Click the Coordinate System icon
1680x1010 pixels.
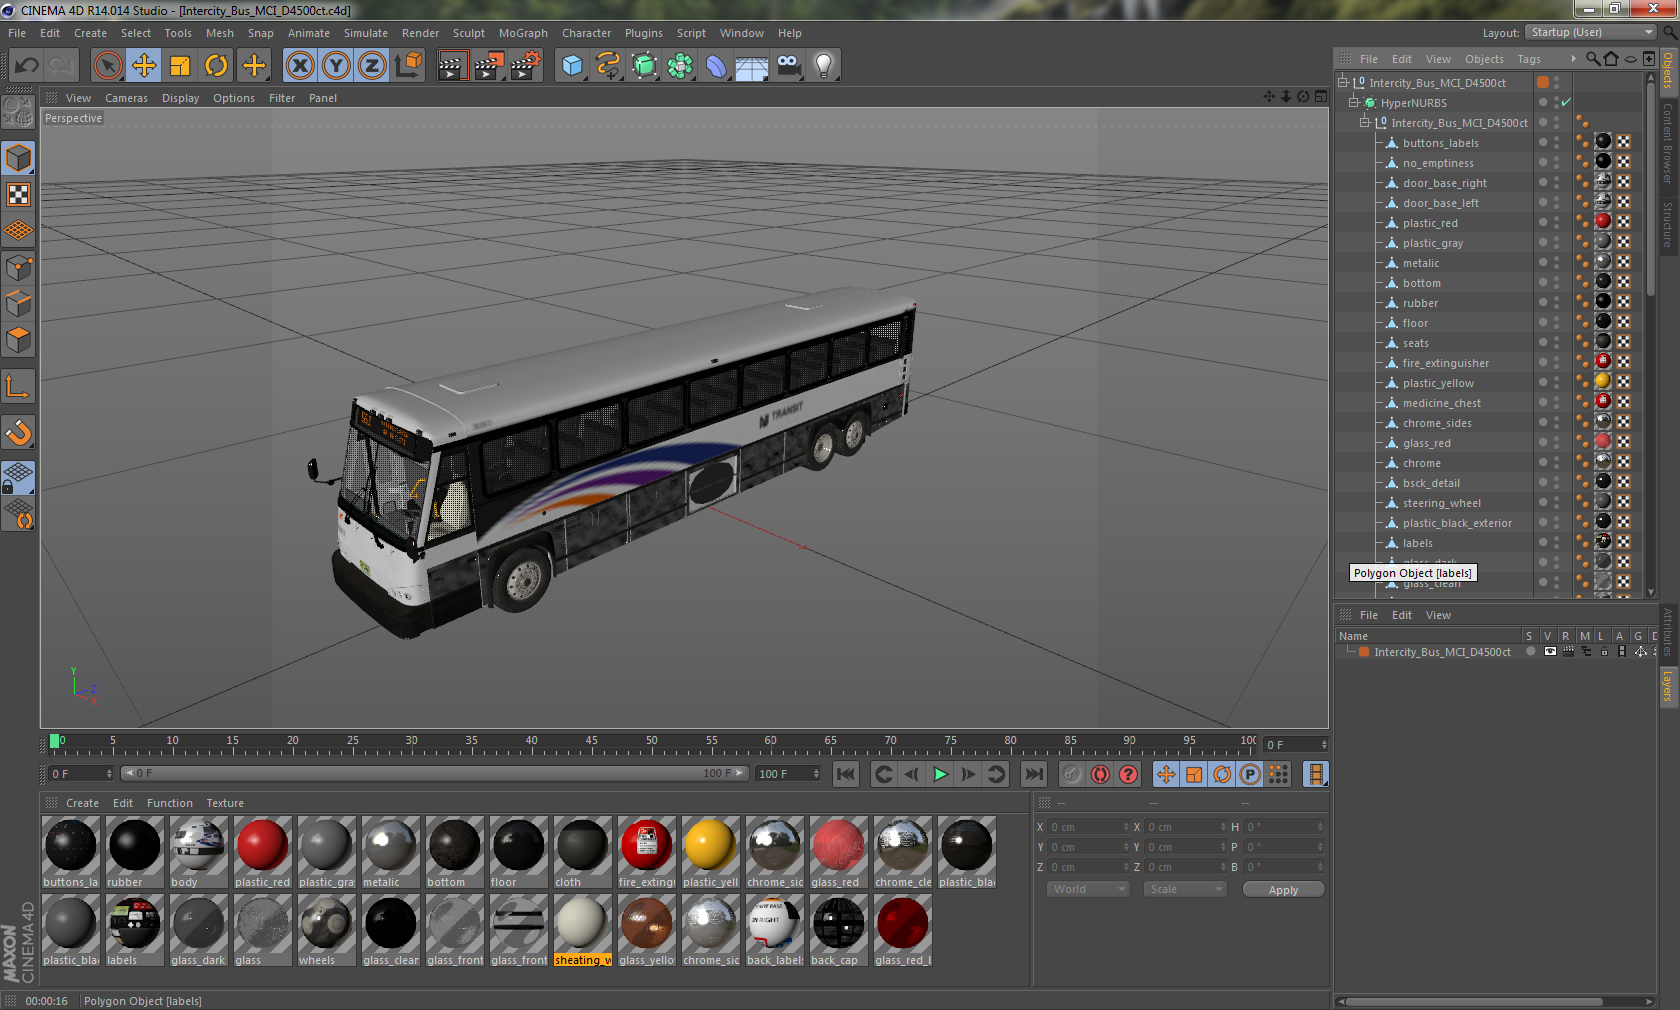(408, 66)
